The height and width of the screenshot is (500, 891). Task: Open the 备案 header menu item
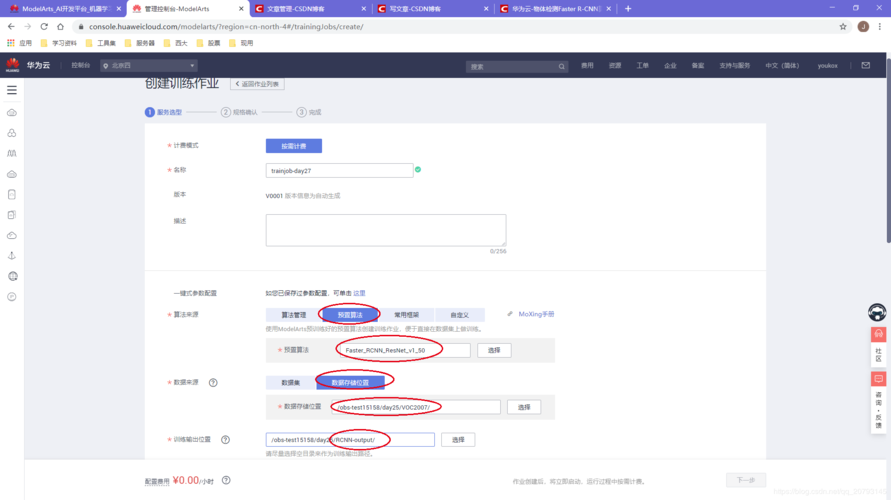(x=698, y=65)
